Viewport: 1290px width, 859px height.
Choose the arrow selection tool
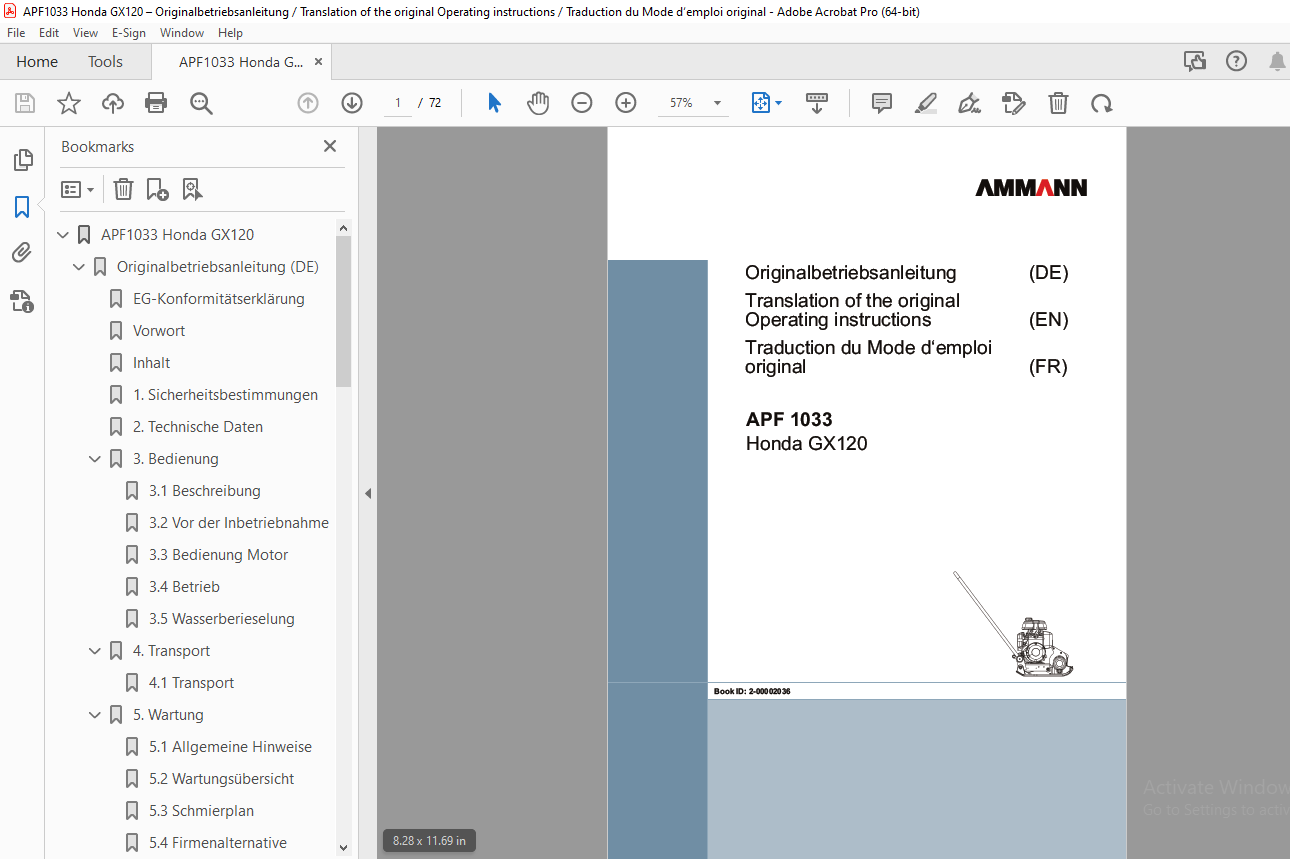click(x=494, y=103)
